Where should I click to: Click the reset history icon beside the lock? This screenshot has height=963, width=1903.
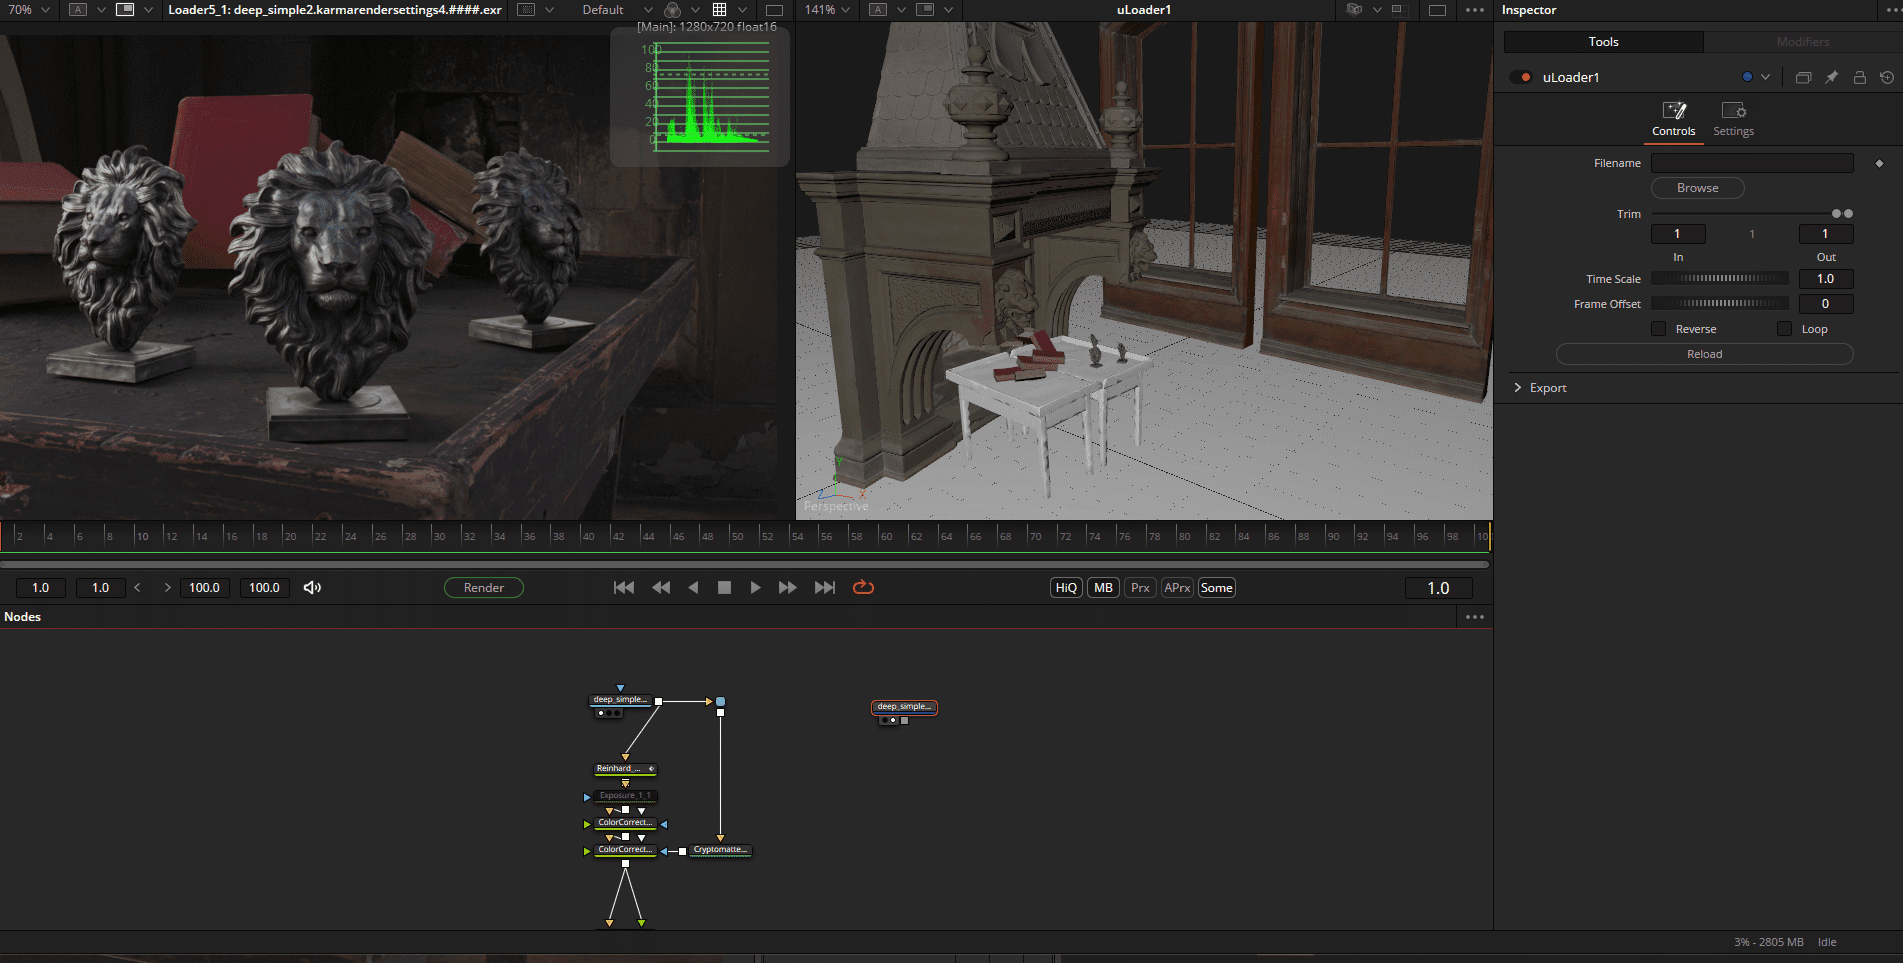click(x=1886, y=77)
